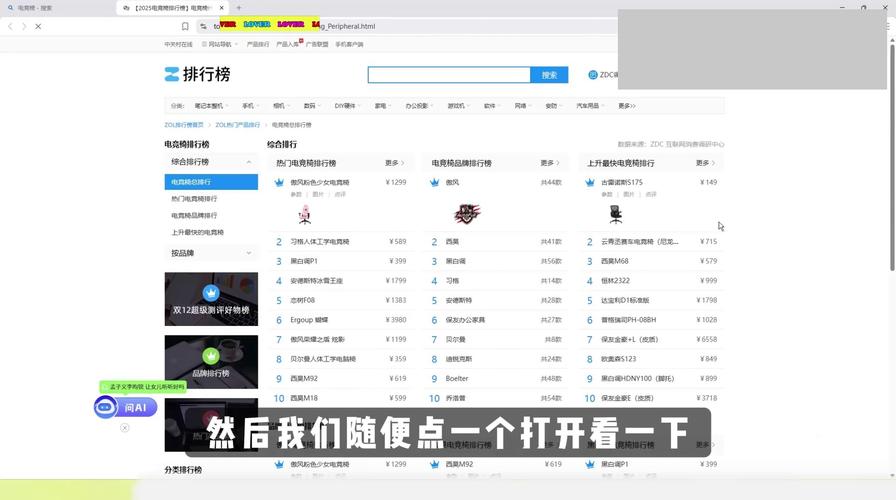Open Boelter brand row
The width and height of the screenshot is (896, 500).
pos(497,378)
